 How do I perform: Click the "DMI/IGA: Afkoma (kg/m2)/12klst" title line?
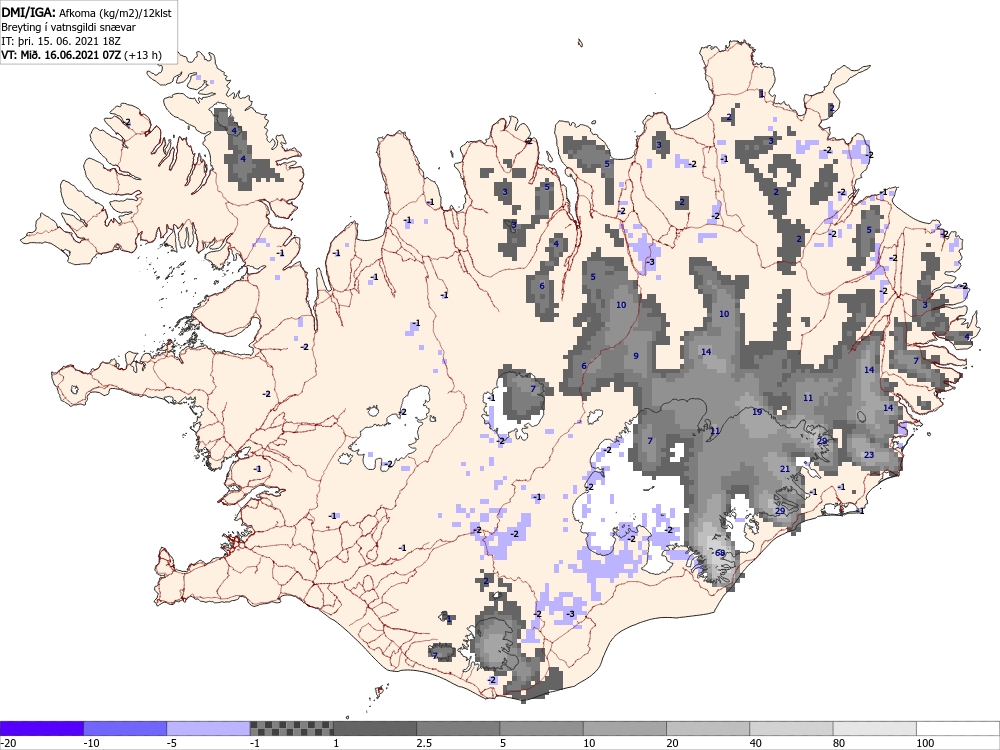coord(86,13)
